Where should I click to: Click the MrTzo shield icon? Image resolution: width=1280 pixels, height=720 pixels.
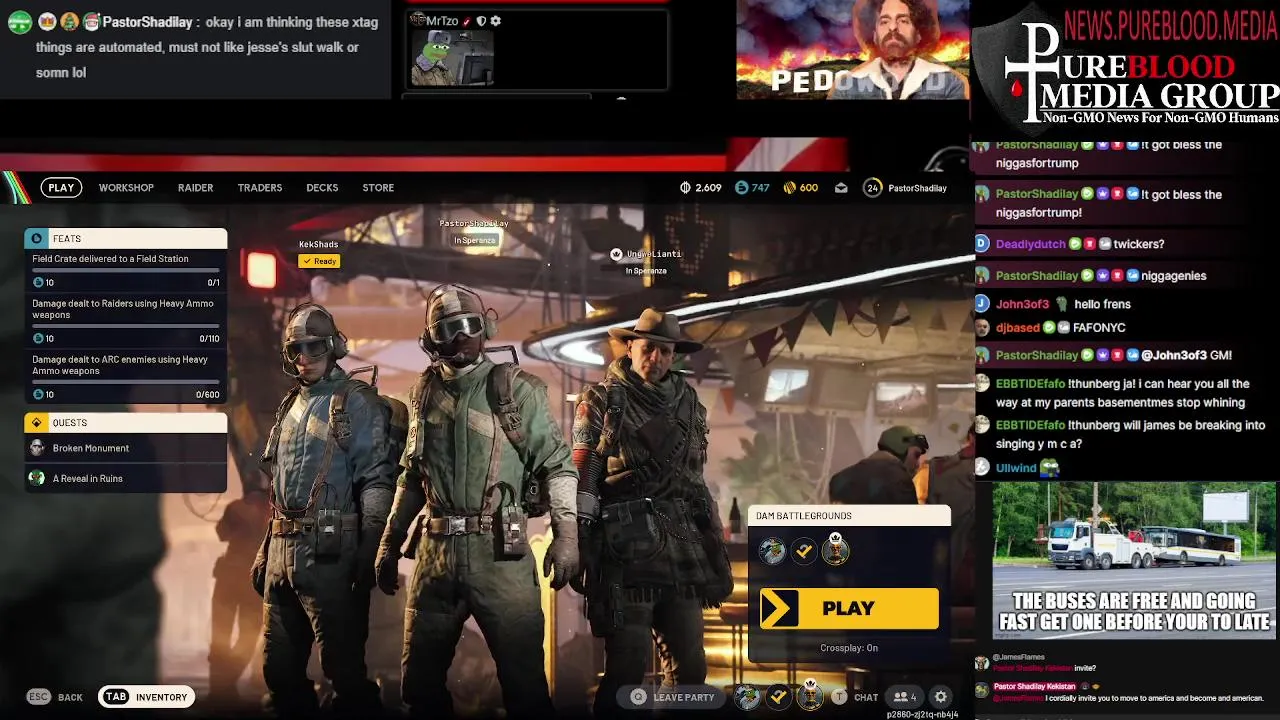point(481,21)
